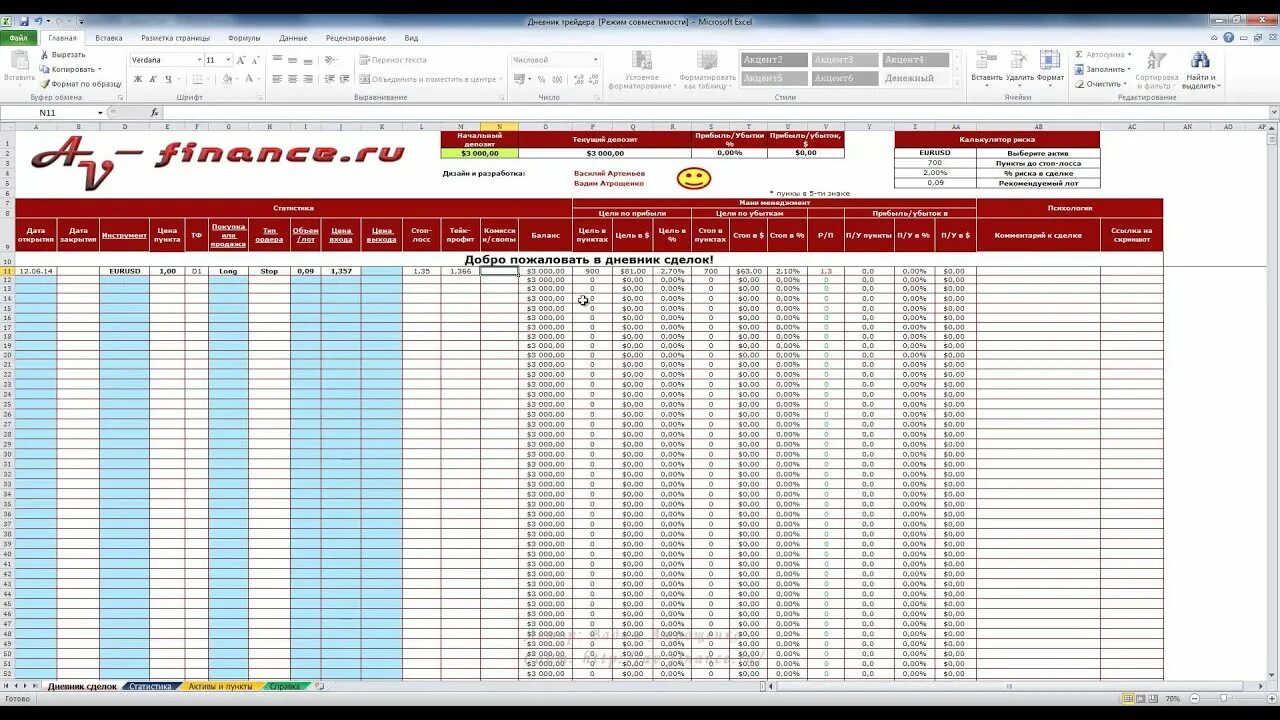The height and width of the screenshot is (720, 1280).
Task: Open Conditional Formatting (Условное форматирование)
Action: (641, 70)
